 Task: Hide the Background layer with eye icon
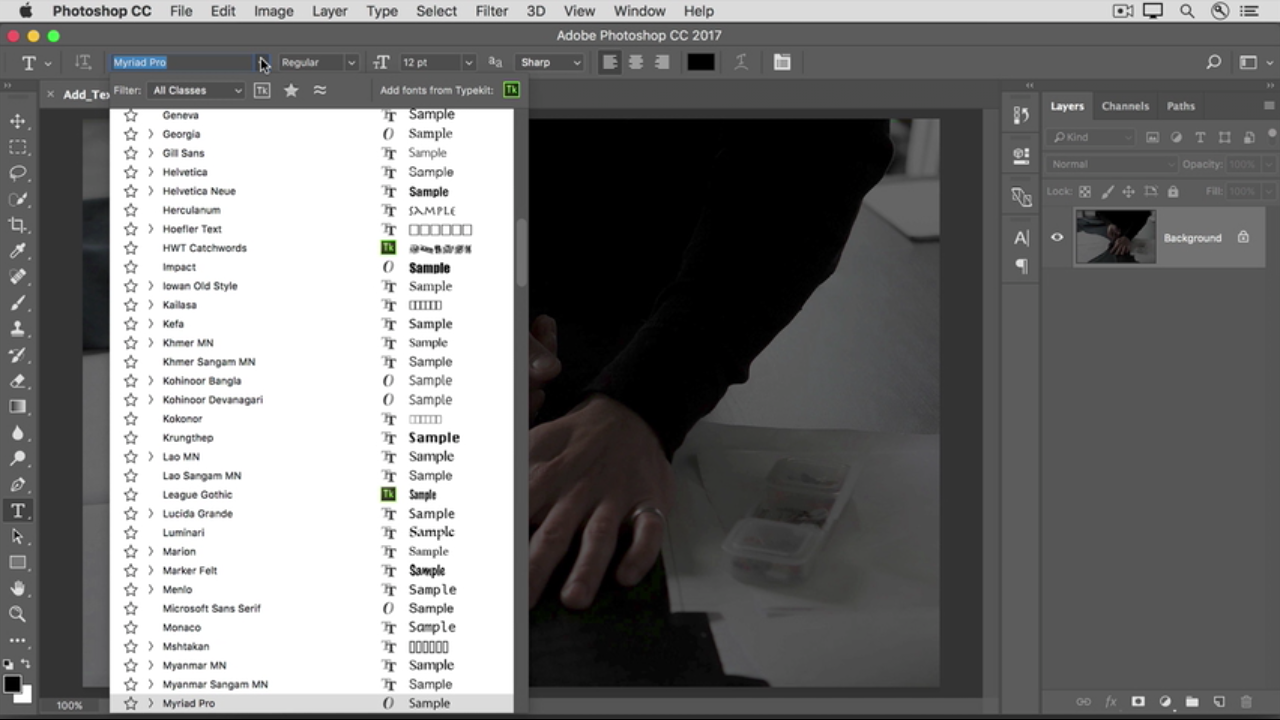pos(1057,238)
